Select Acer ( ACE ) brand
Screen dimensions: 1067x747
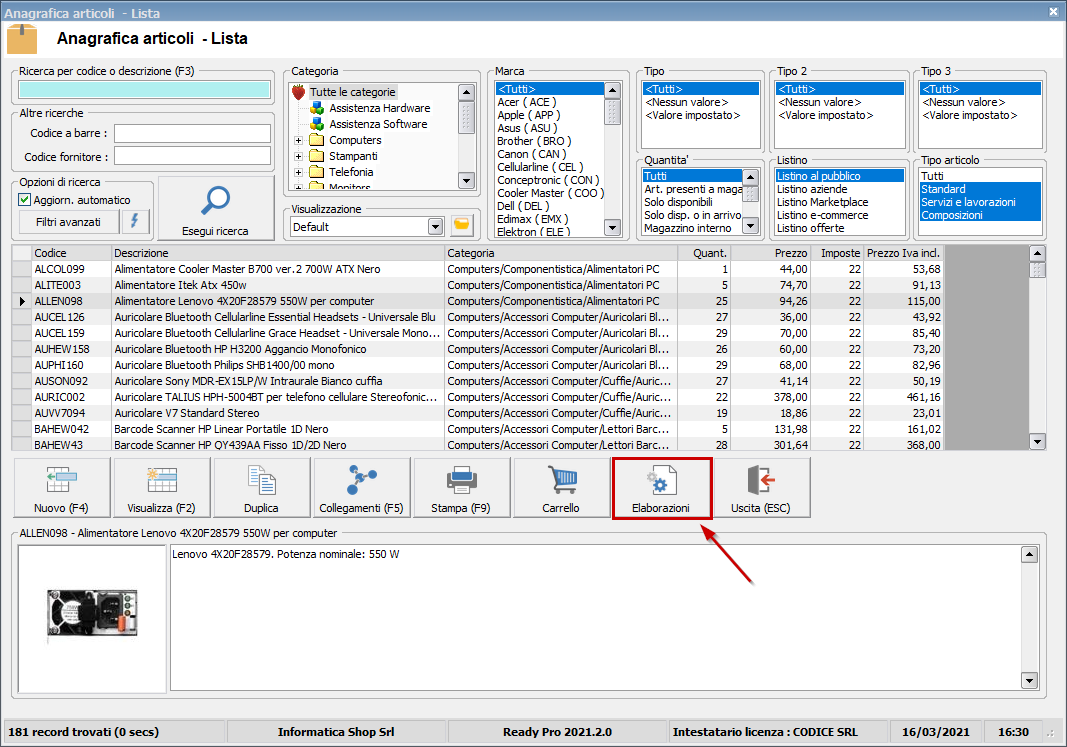point(527,102)
